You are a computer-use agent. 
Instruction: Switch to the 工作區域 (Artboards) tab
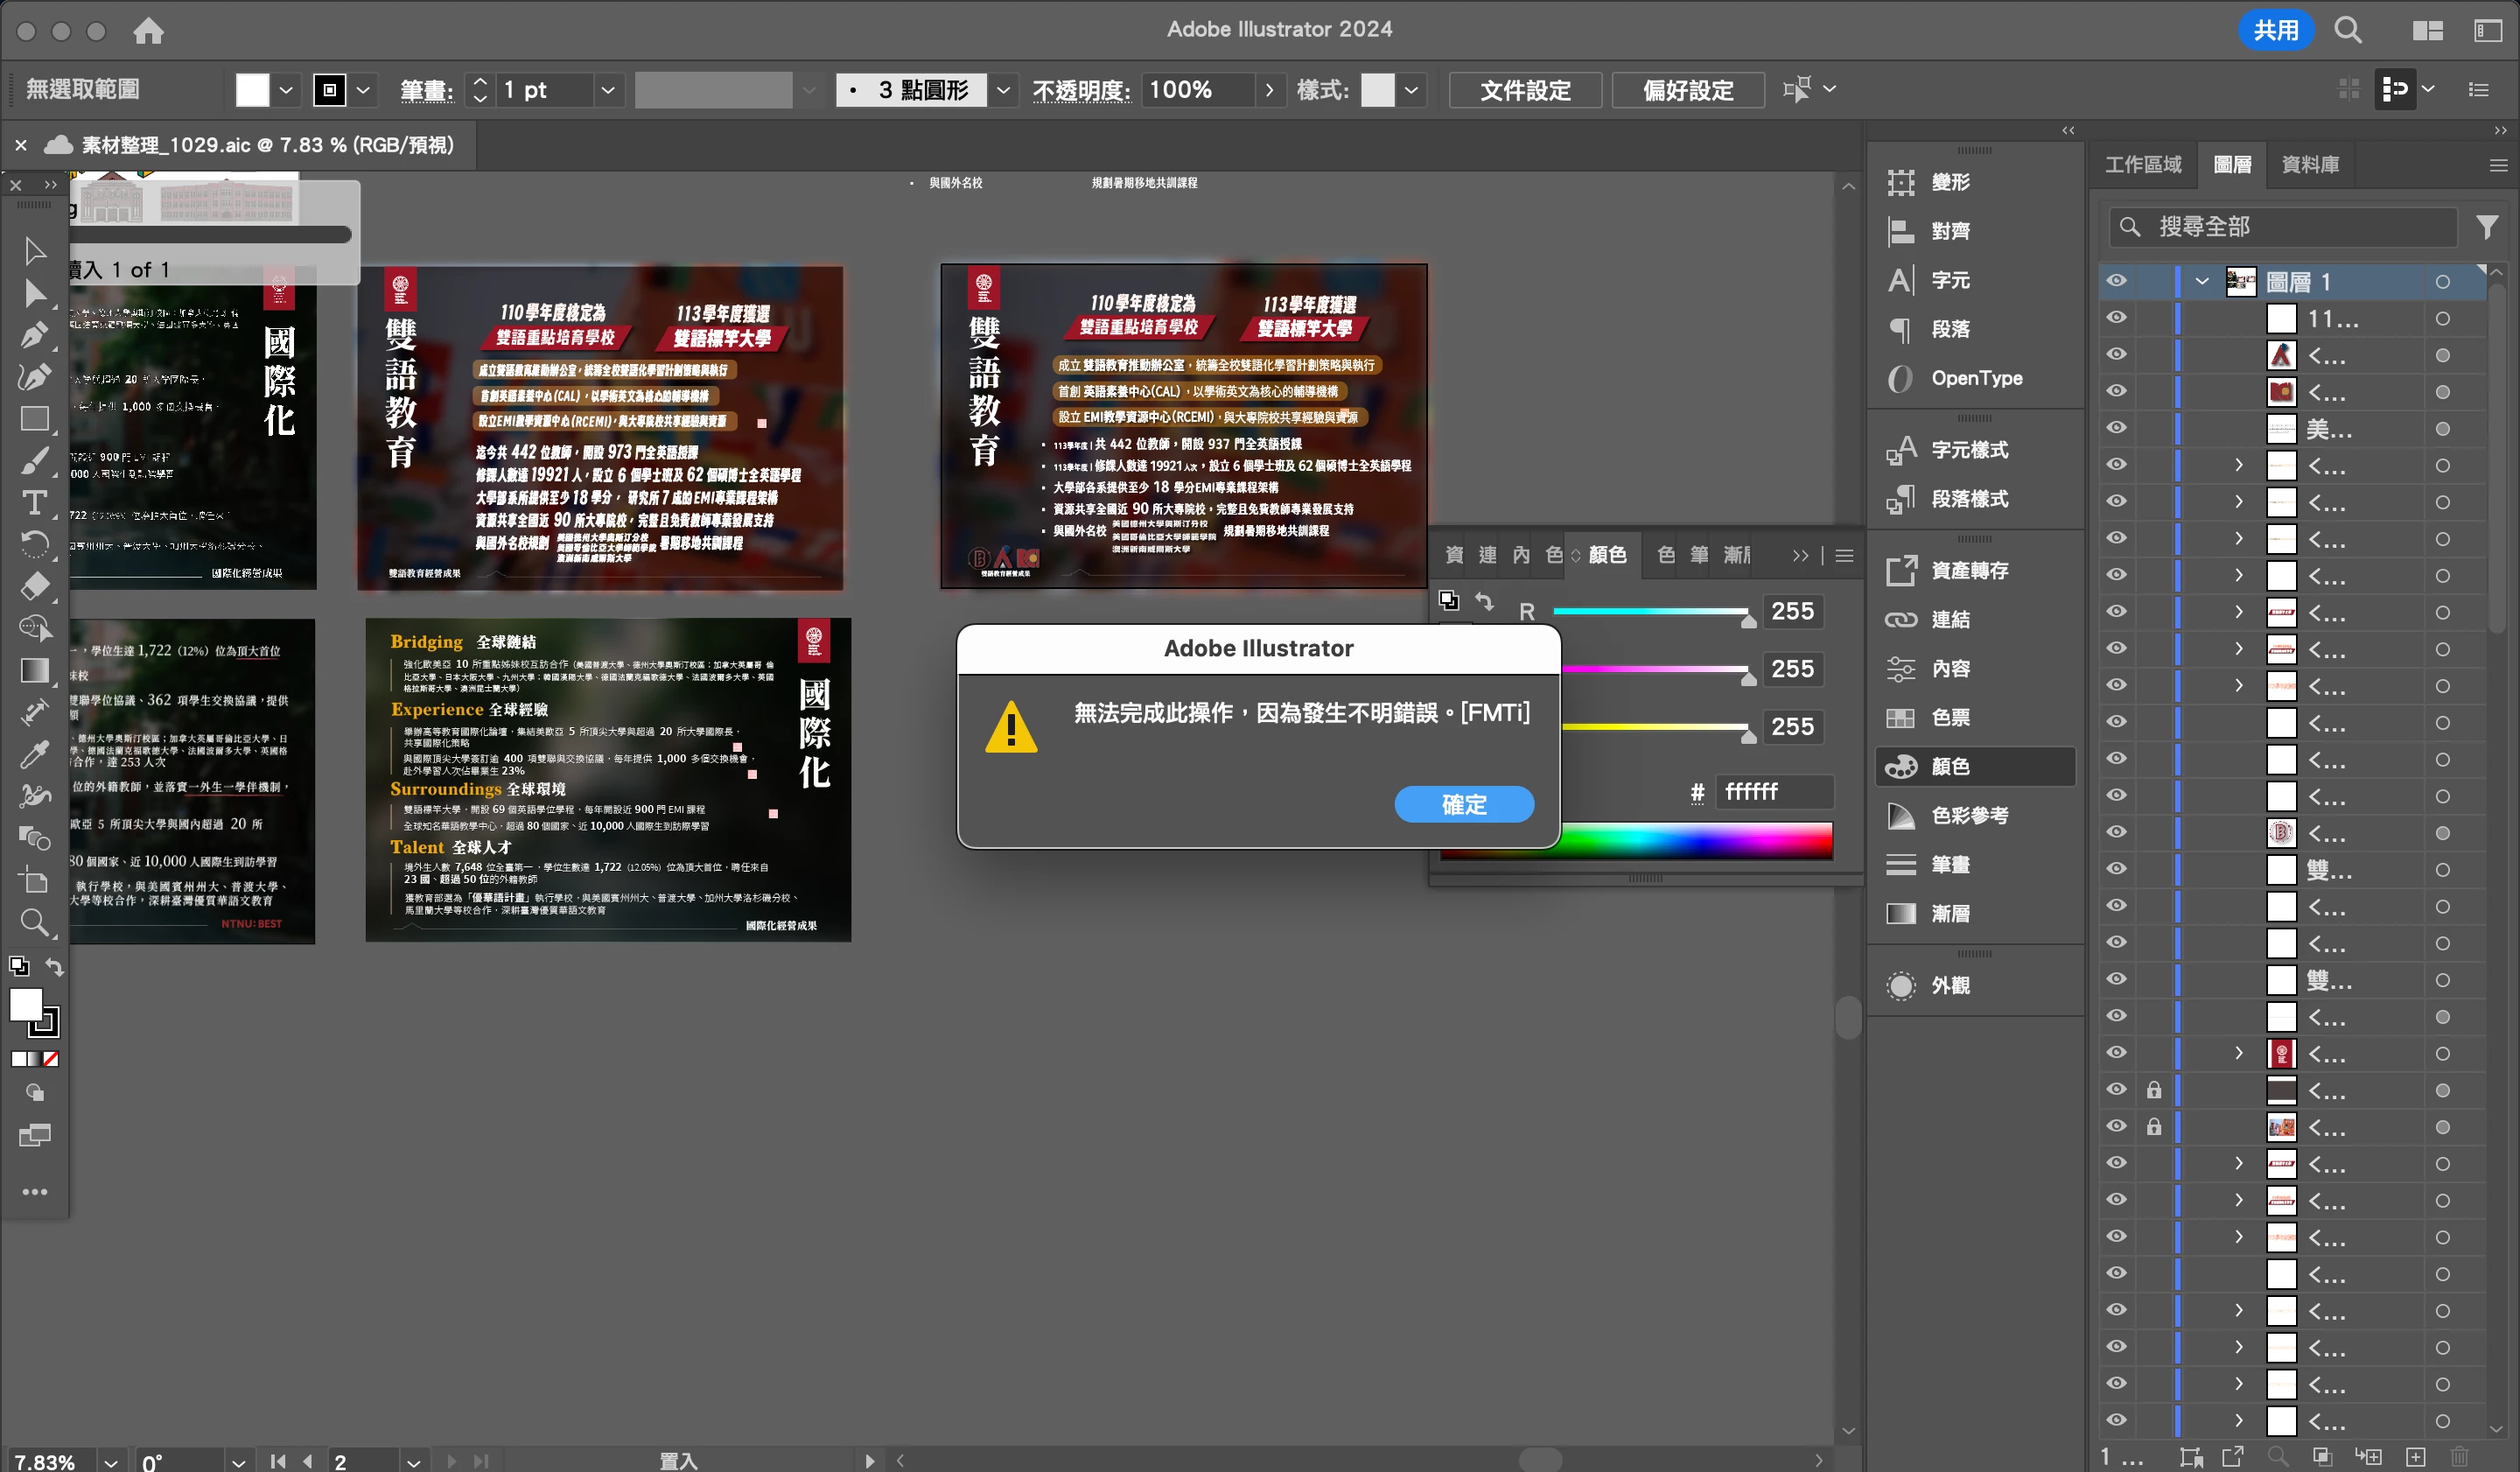tap(2143, 165)
